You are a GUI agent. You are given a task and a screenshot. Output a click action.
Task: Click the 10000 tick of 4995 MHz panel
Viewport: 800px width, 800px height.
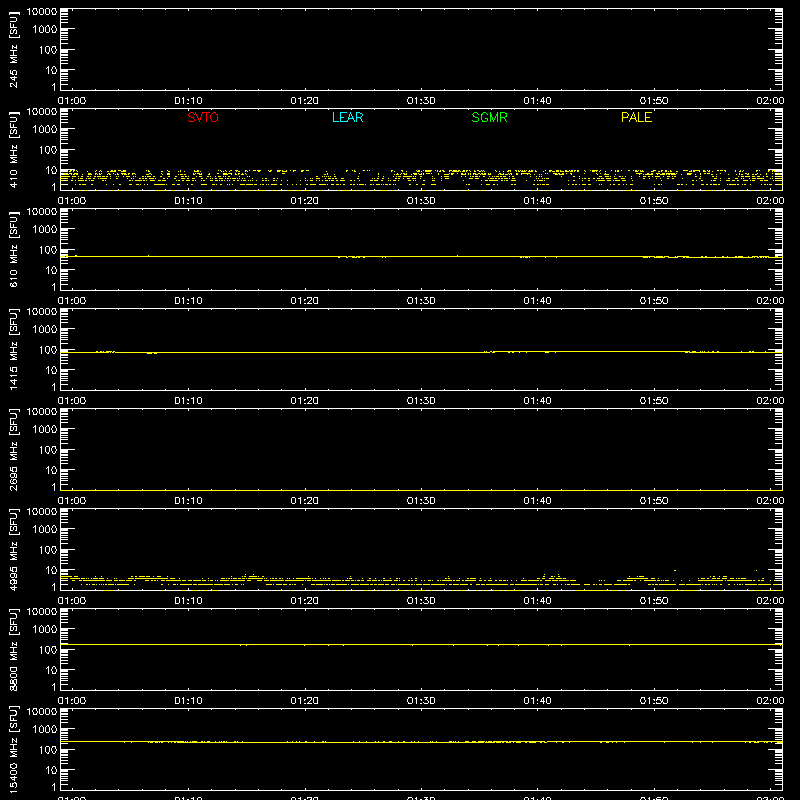pos(42,512)
